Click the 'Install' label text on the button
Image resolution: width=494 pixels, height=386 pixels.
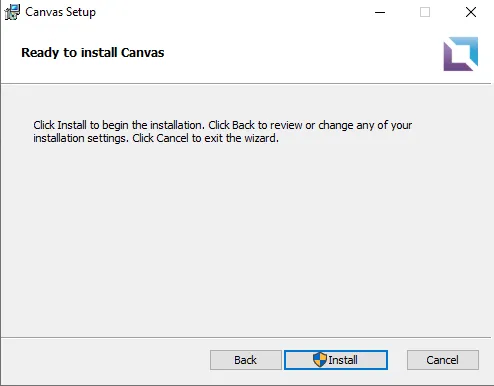[x=343, y=360]
